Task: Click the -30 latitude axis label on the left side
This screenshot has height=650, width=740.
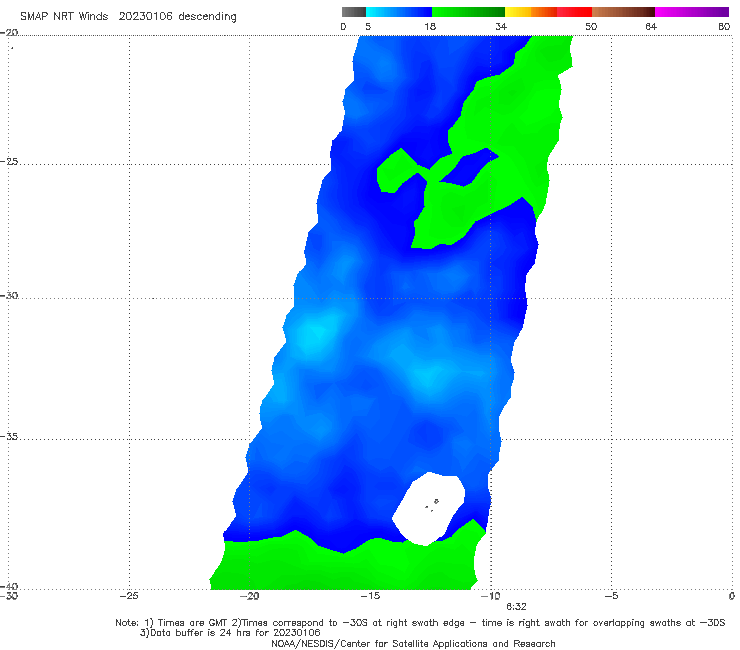Action: click(9, 295)
